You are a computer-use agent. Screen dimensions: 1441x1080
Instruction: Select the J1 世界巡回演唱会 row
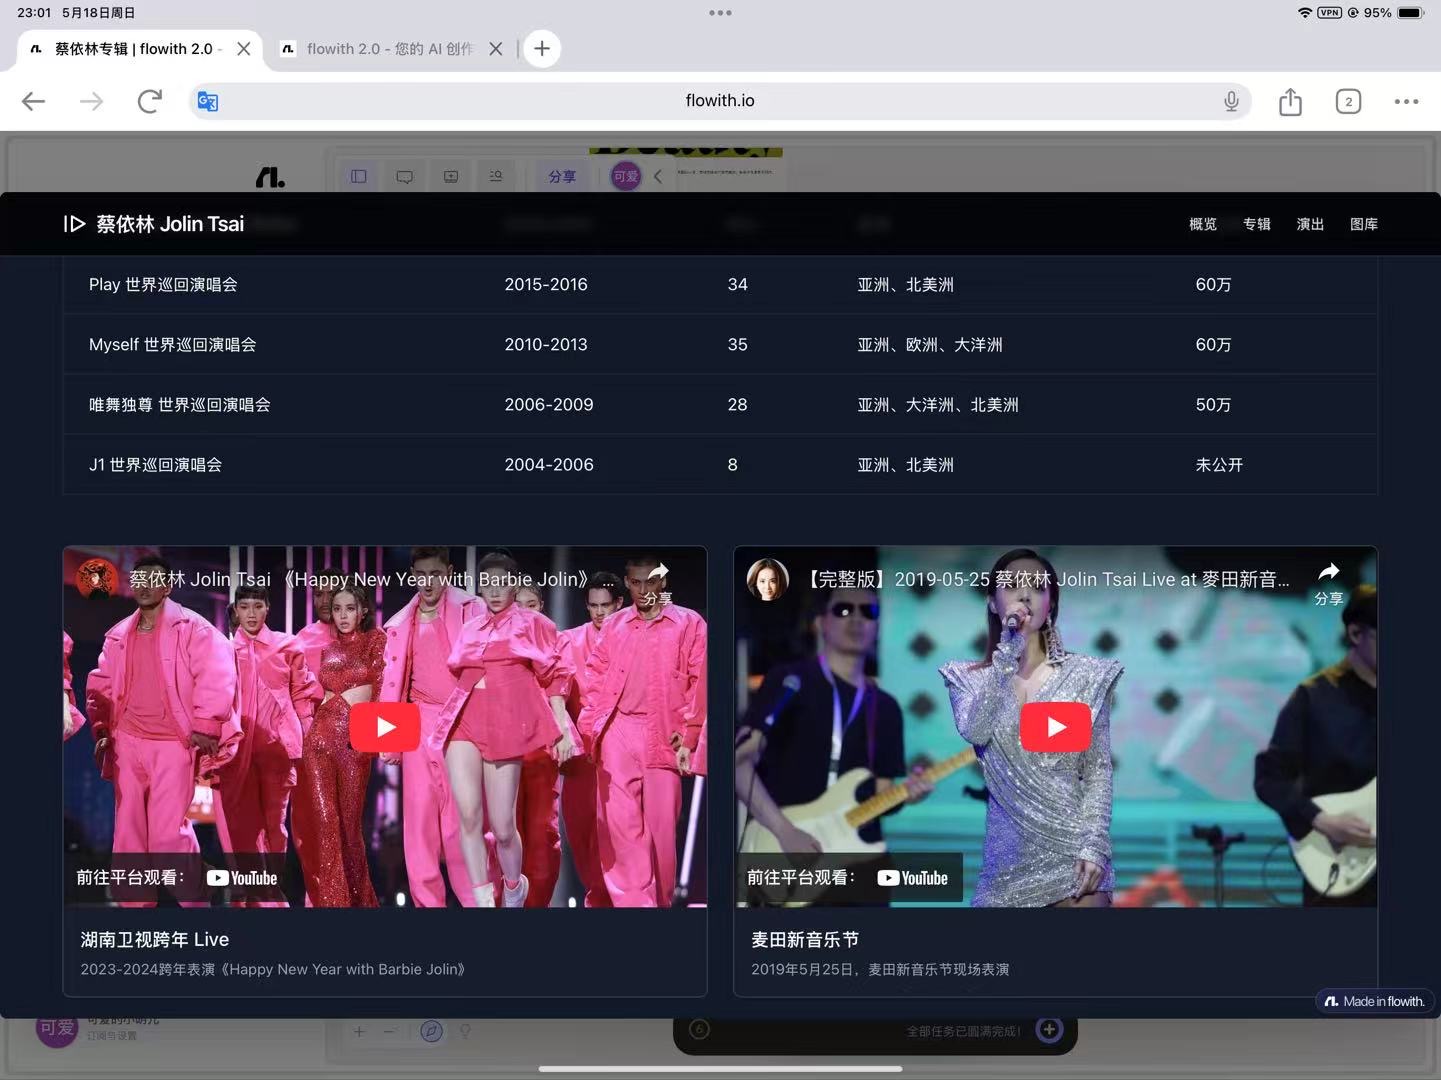pos(720,465)
